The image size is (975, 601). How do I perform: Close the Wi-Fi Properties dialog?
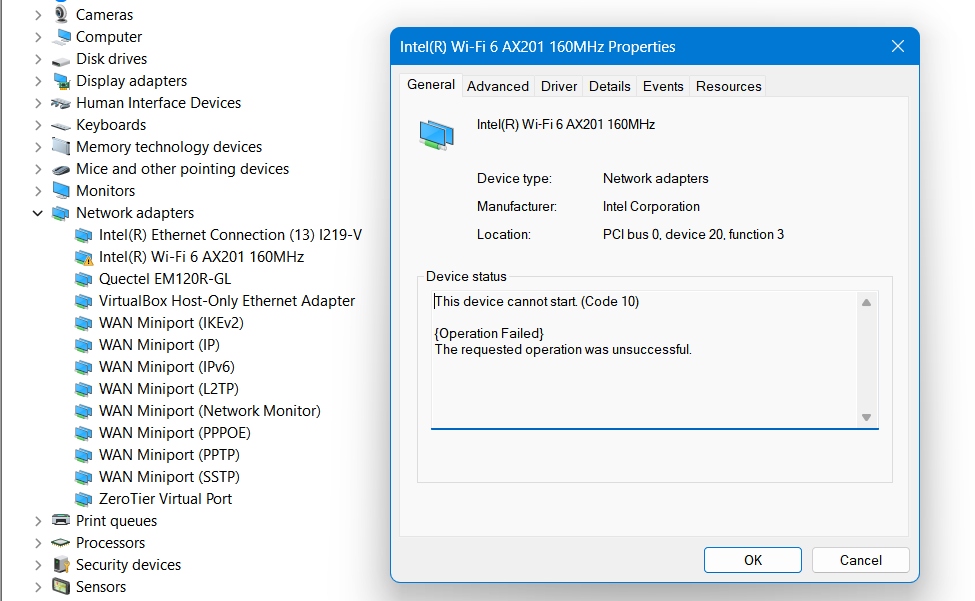[x=897, y=46]
